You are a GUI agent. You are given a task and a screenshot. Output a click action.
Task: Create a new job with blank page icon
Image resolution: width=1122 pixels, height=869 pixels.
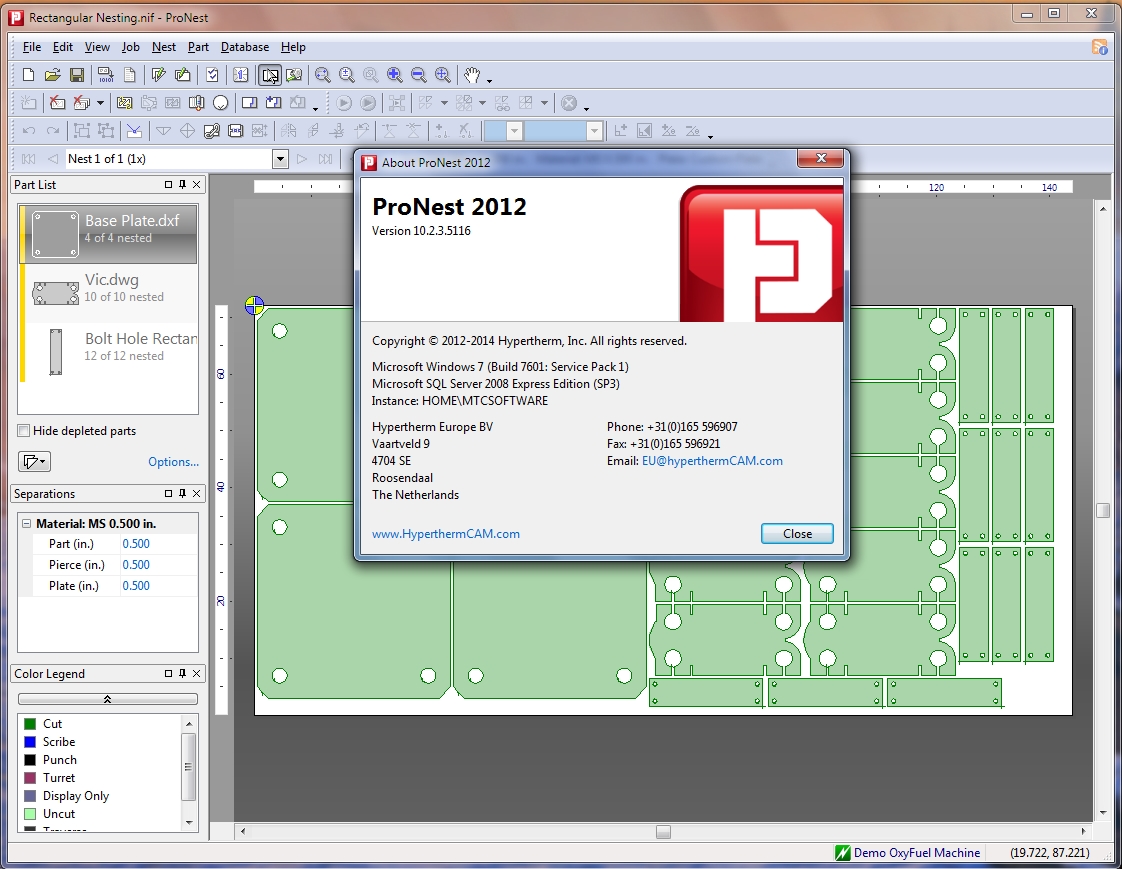(29, 75)
